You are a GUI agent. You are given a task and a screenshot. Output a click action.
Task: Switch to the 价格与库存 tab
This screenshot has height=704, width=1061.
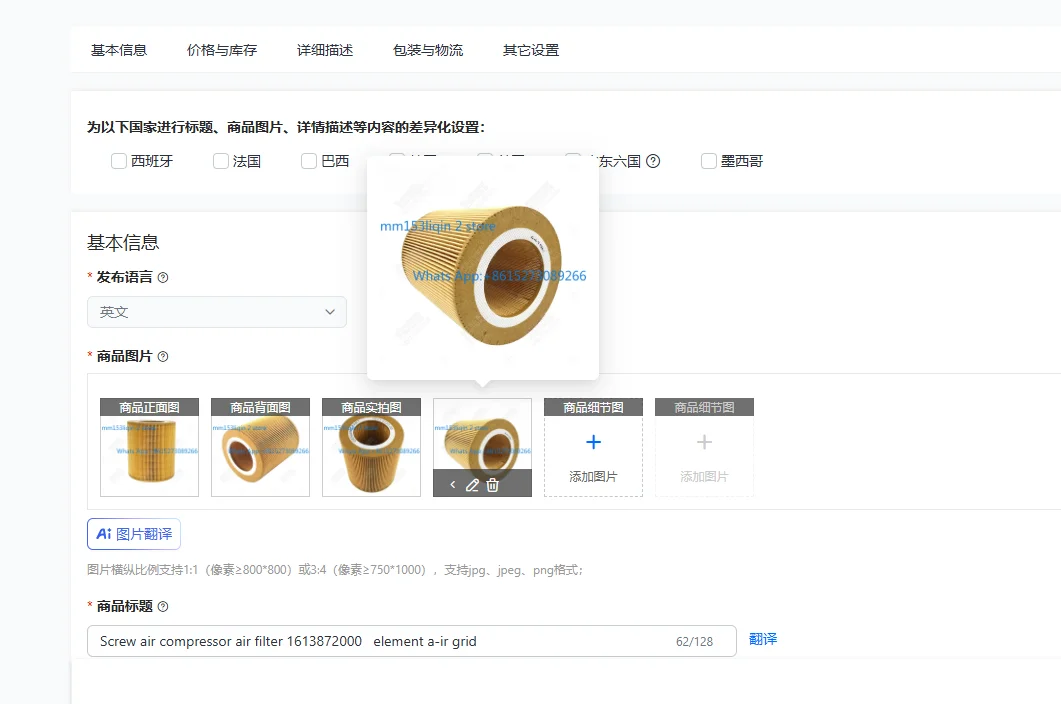click(222, 50)
